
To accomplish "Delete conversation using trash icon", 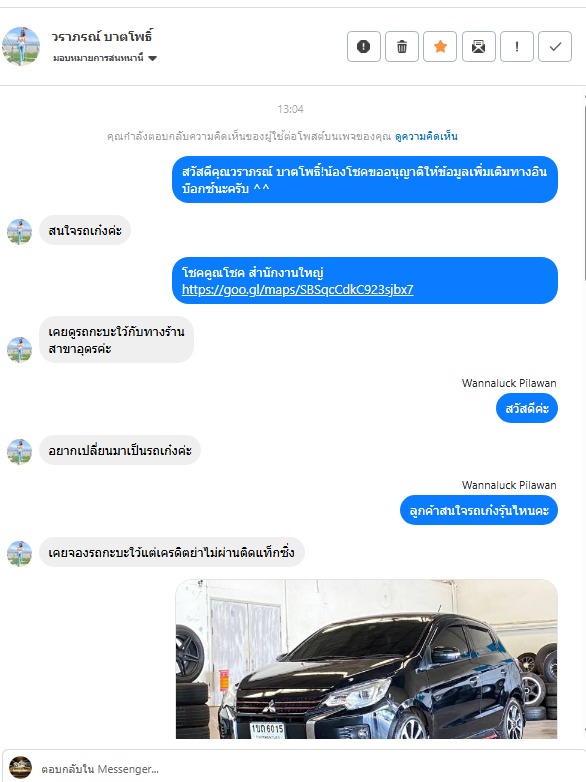I will (401, 46).
